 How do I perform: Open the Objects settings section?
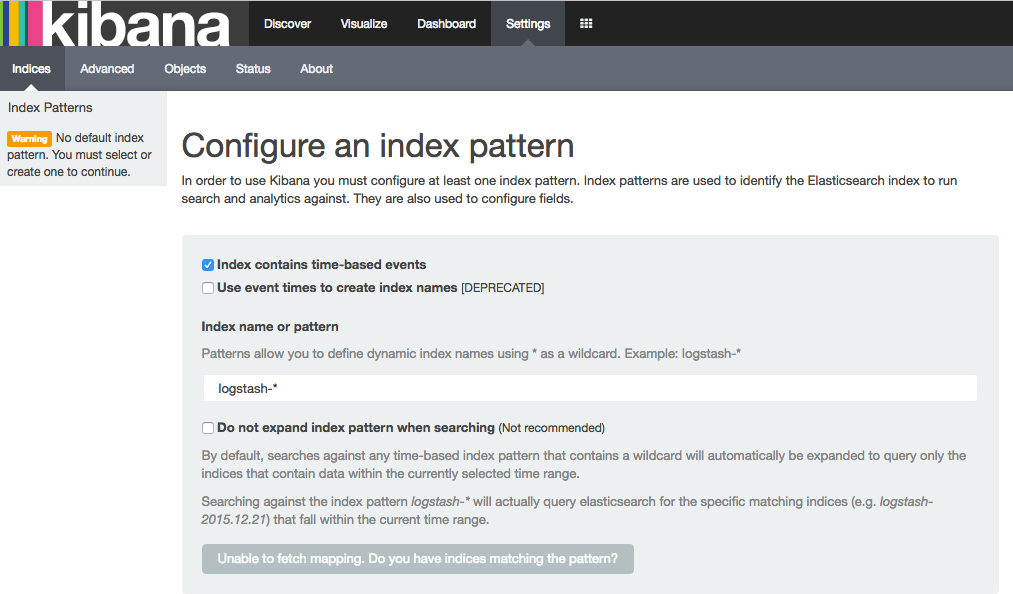click(185, 69)
